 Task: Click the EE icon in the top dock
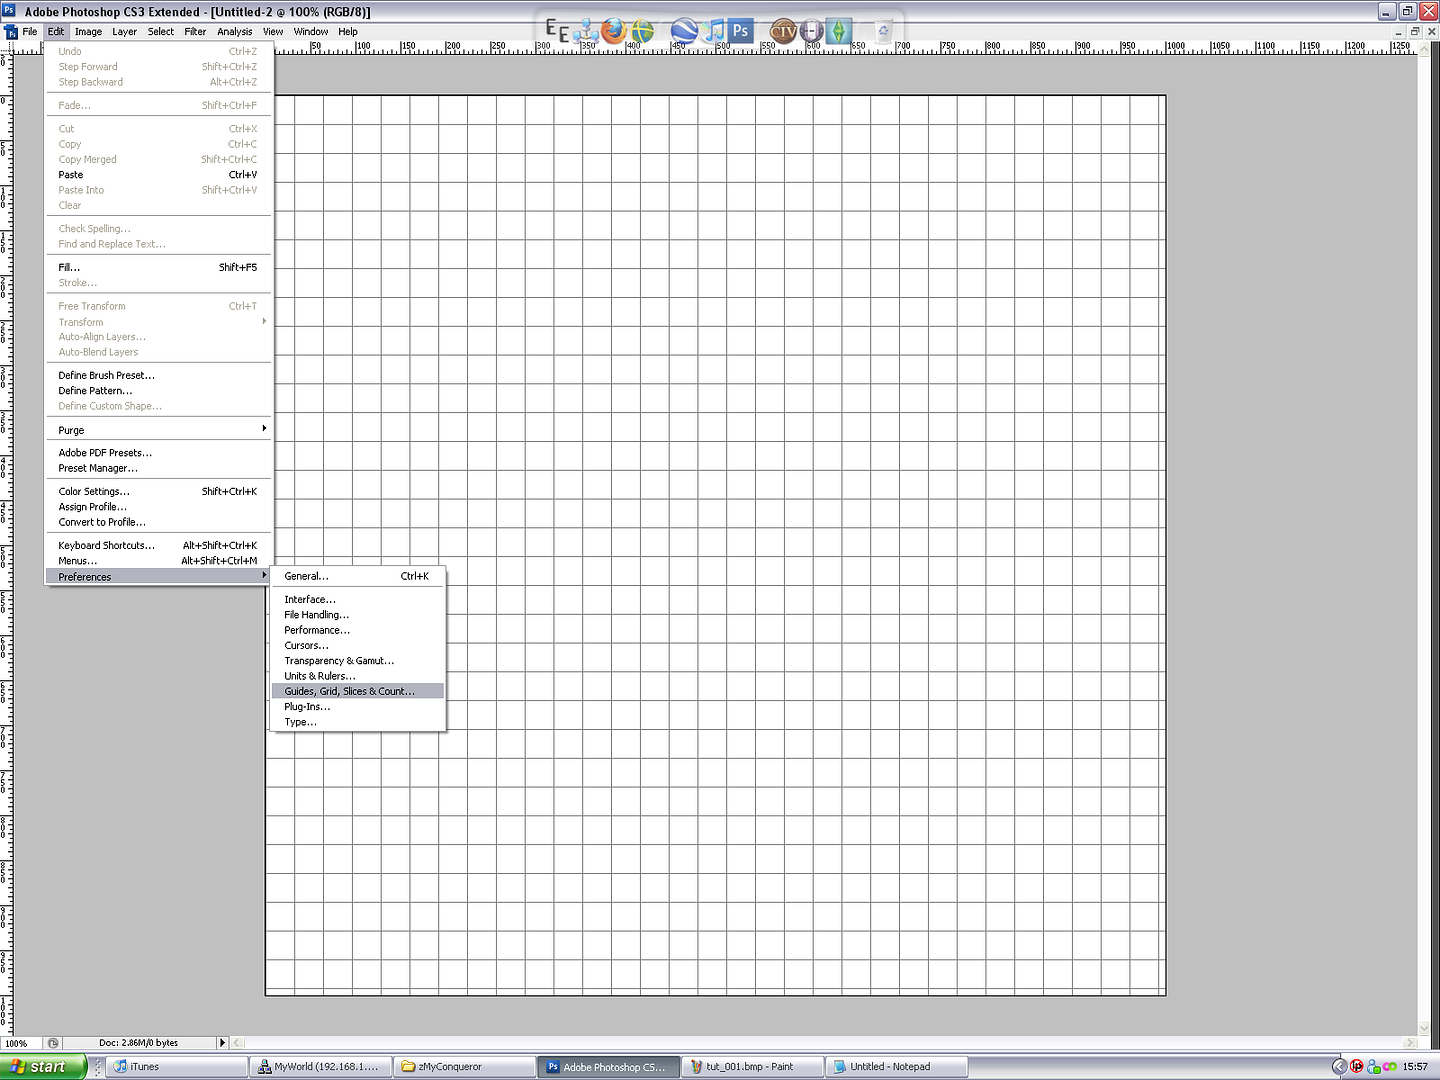tap(557, 31)
